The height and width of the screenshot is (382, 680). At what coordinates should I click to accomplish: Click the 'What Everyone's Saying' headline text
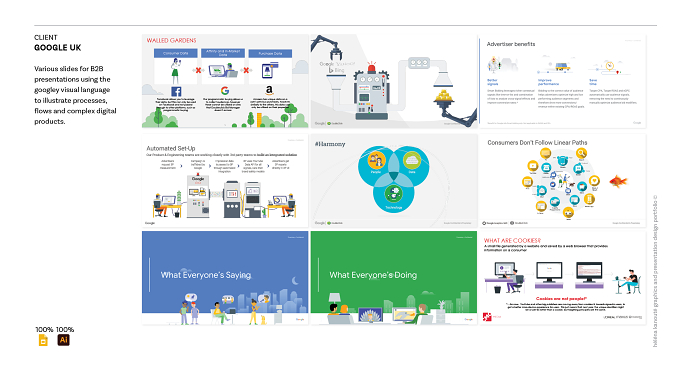206,275
